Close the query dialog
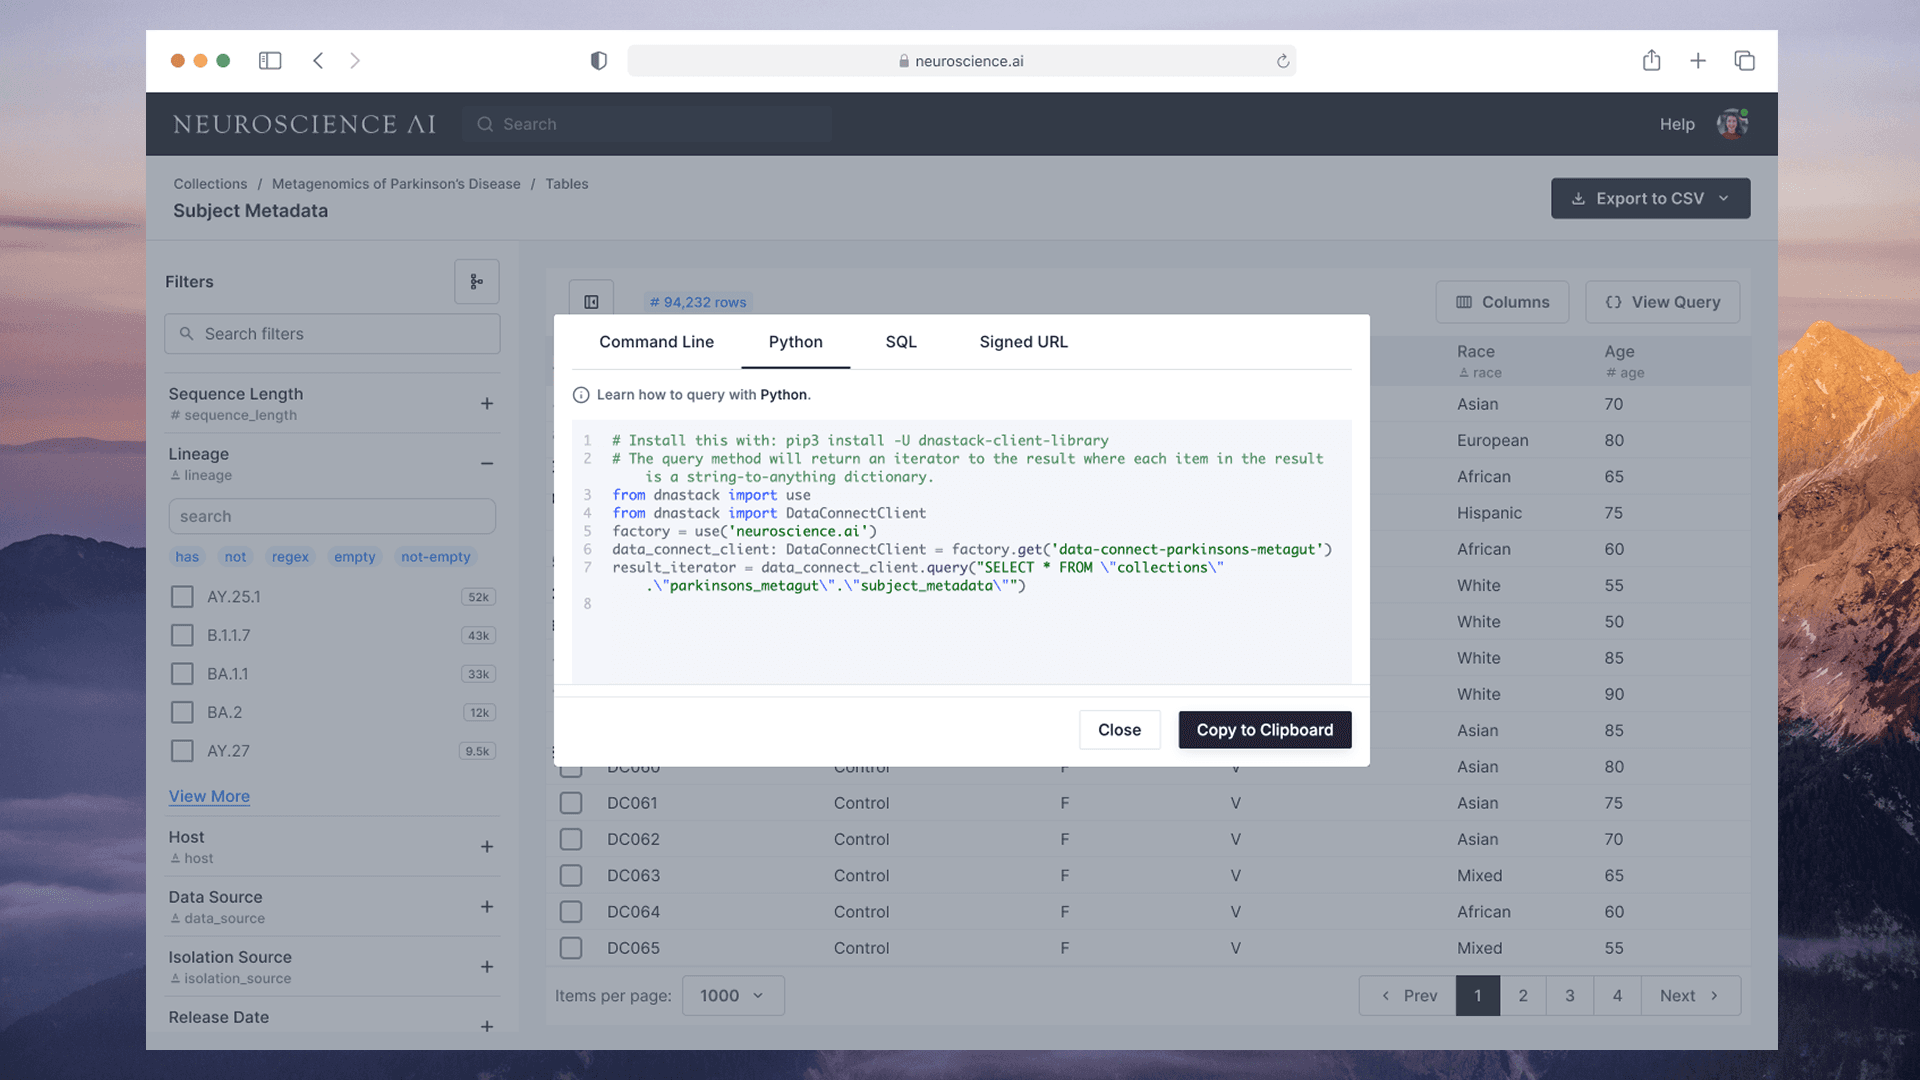Image resolution: width=1920 pixels, height=1080 pixels. pyautogui.click(x=1119, y=730)
